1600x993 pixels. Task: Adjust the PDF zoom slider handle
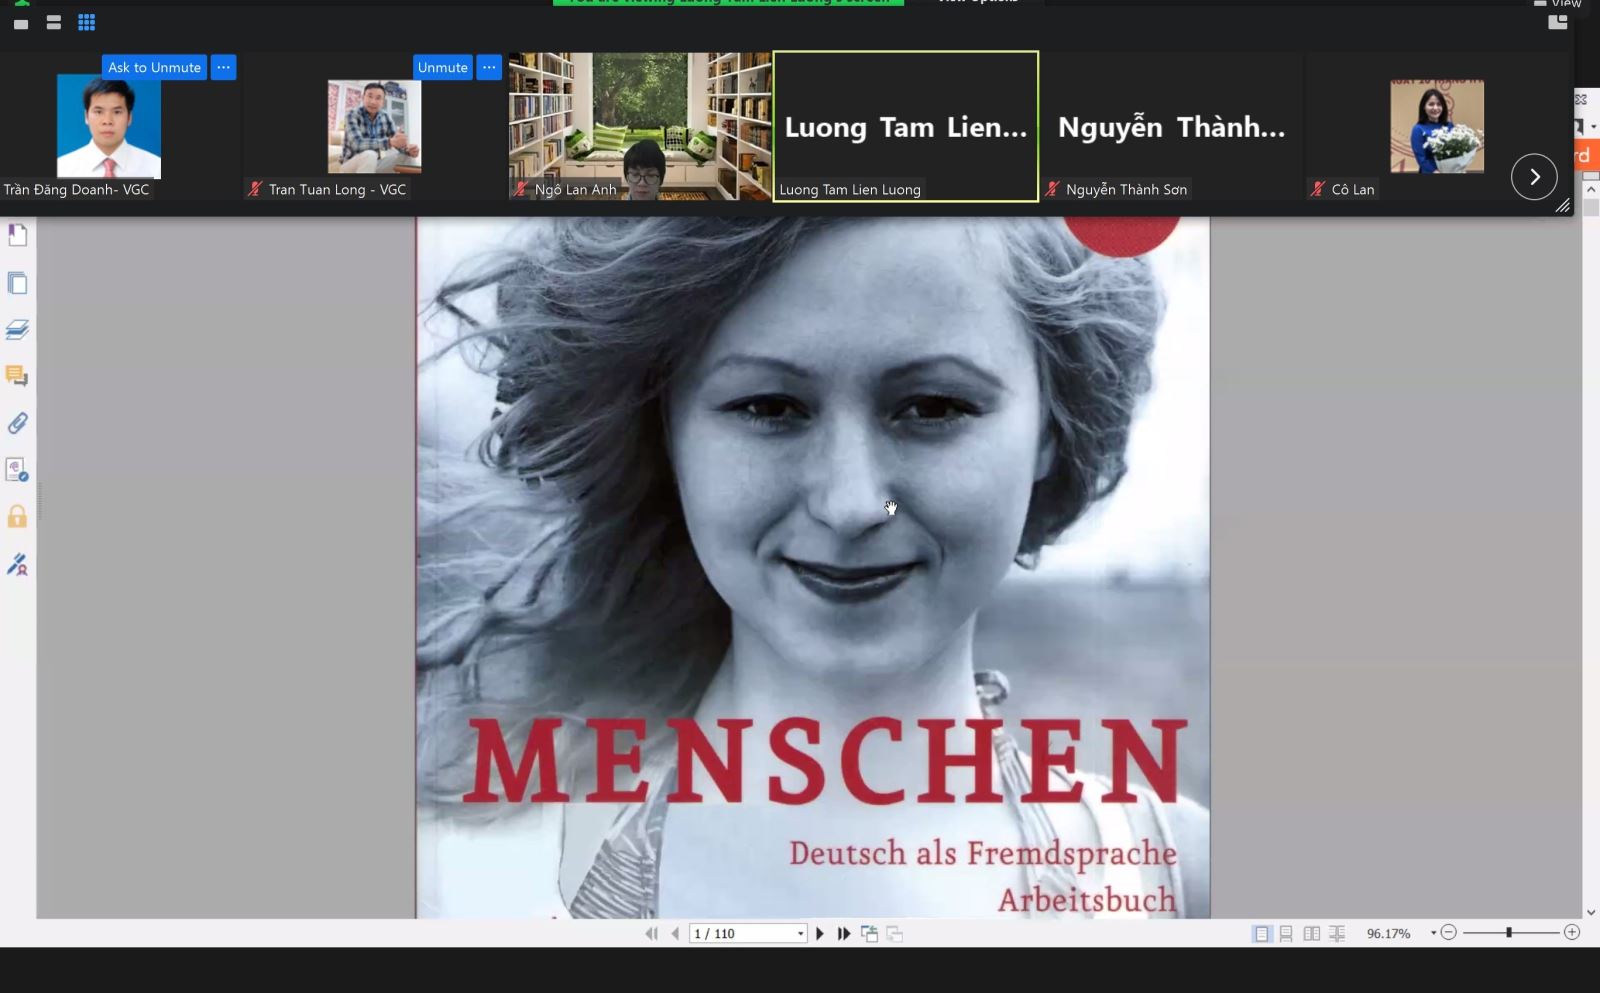[1509, 932]
